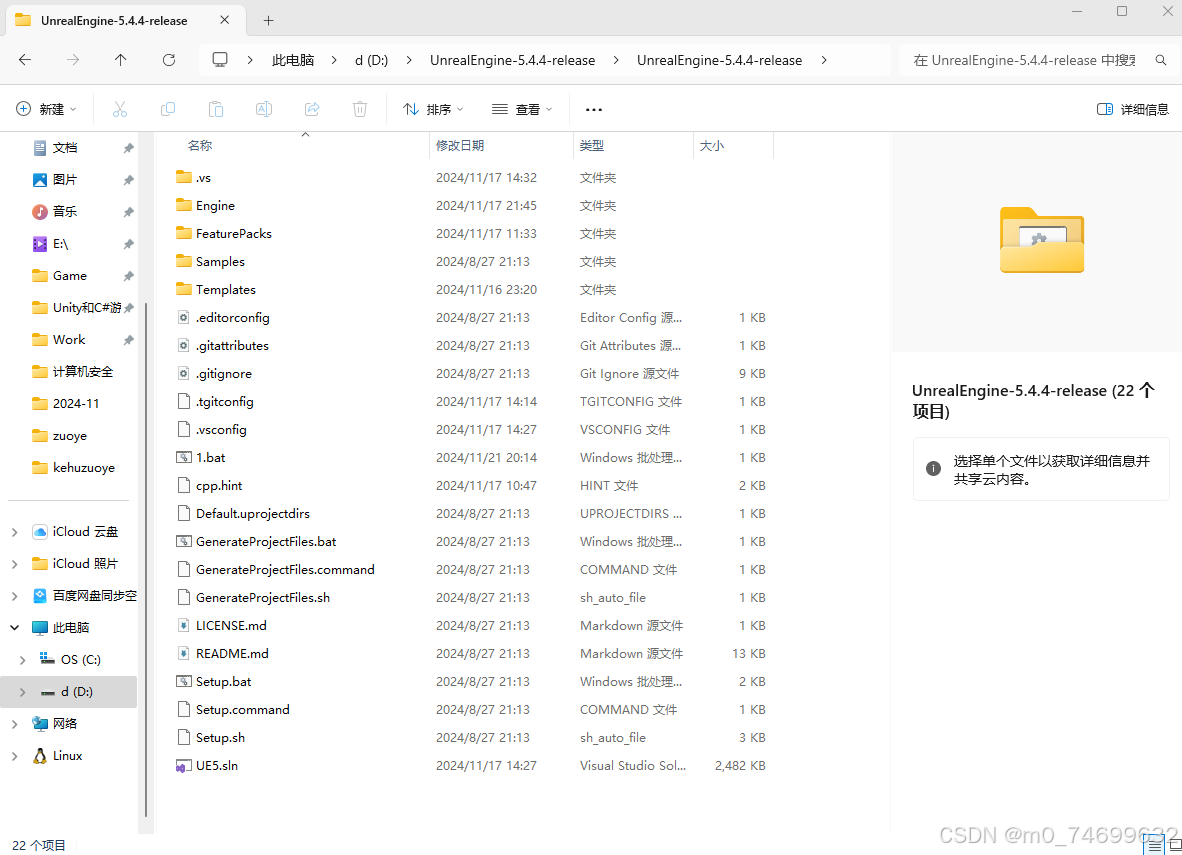1182x855 pixels.
Task: Expand the 网络 tree node
Action: tap(14, 724)
